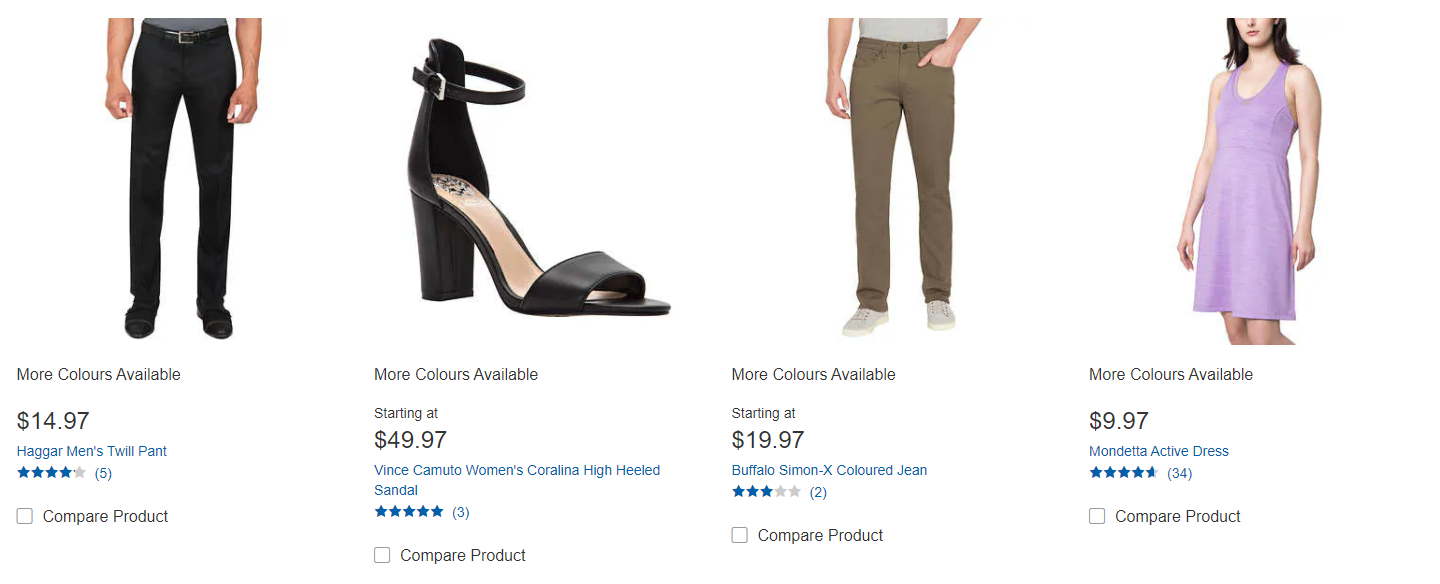Click the $9.97 price of Mondetta dress
The image size is (1440, 584).
1119,420
